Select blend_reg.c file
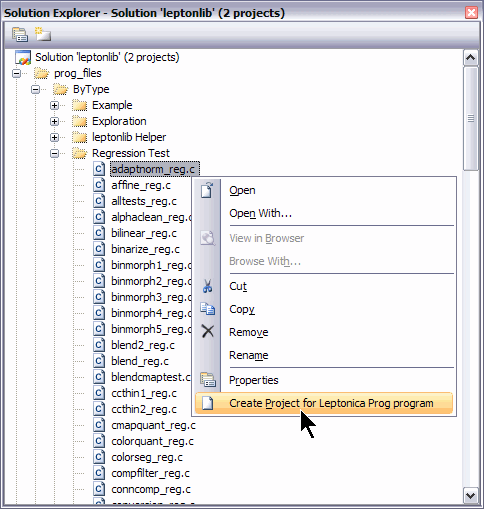 click(x=140, y=361)
